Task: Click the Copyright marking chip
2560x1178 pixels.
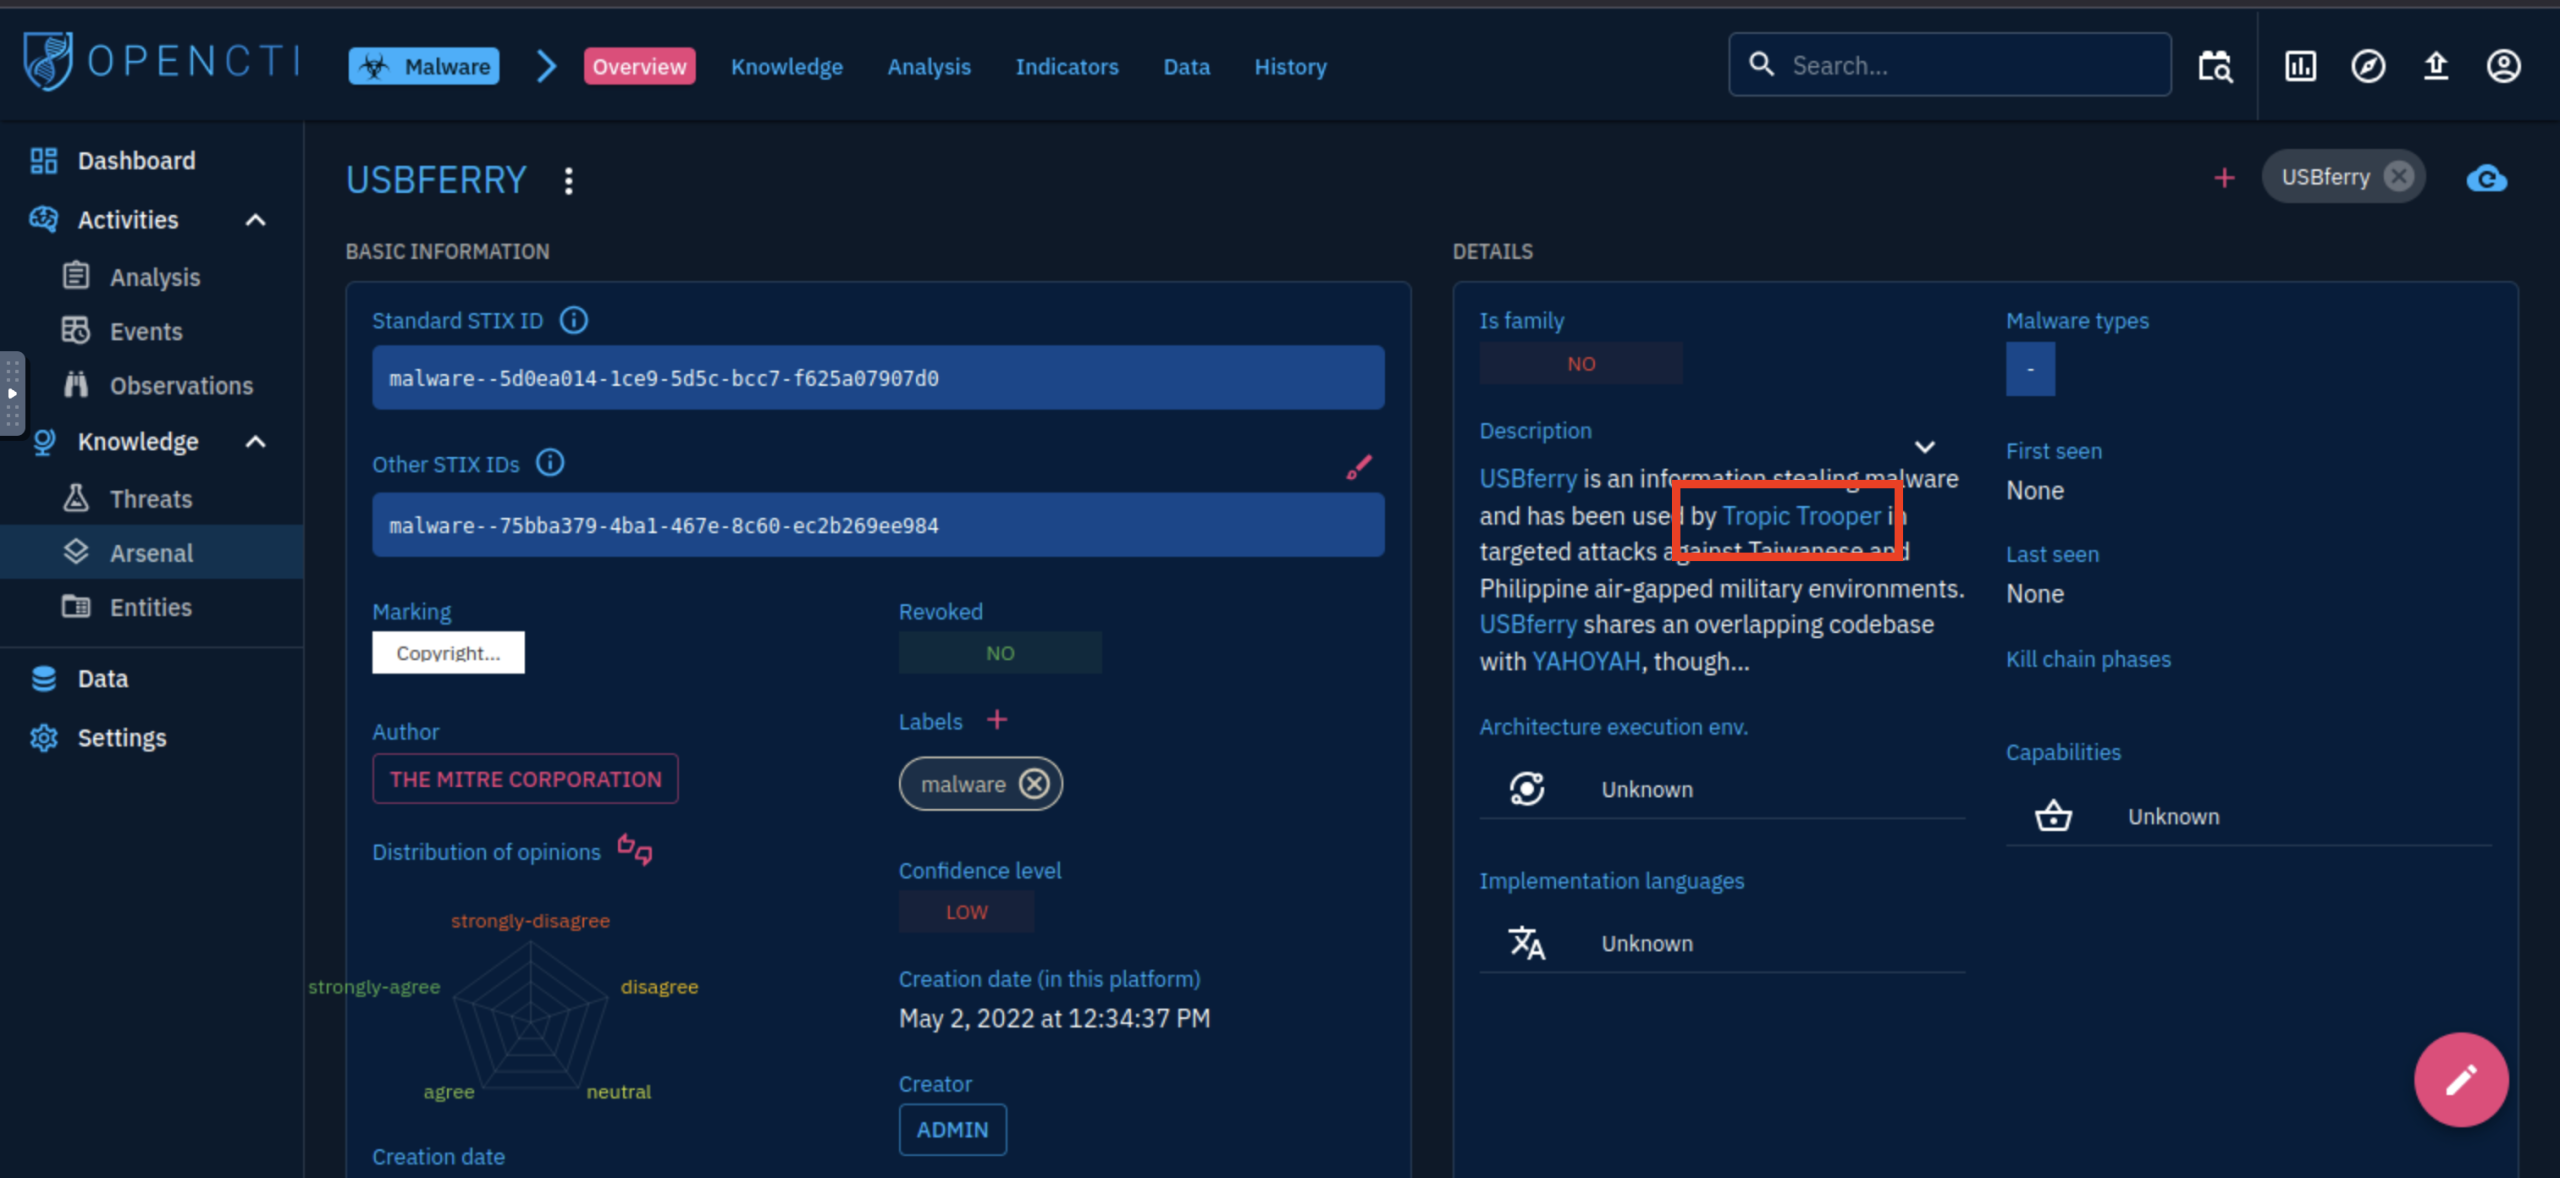Action: click(448, 652)
